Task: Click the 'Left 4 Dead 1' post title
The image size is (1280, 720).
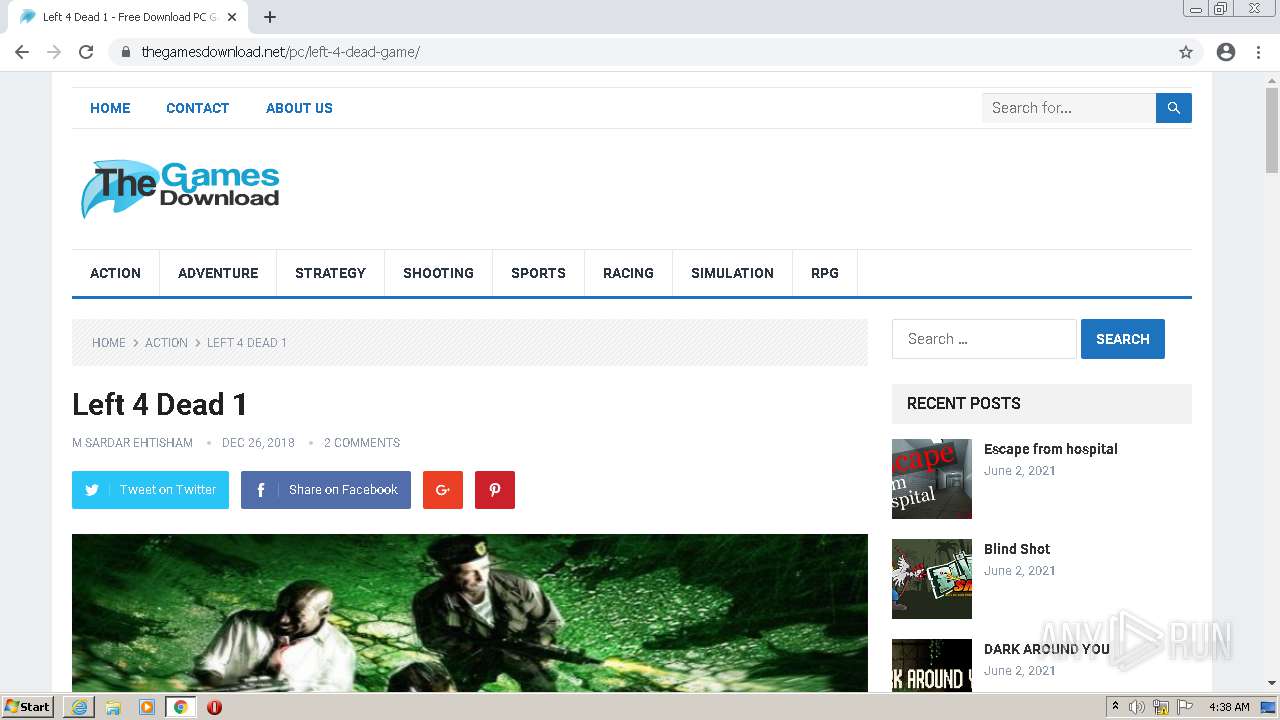Action: coord(160,404)
